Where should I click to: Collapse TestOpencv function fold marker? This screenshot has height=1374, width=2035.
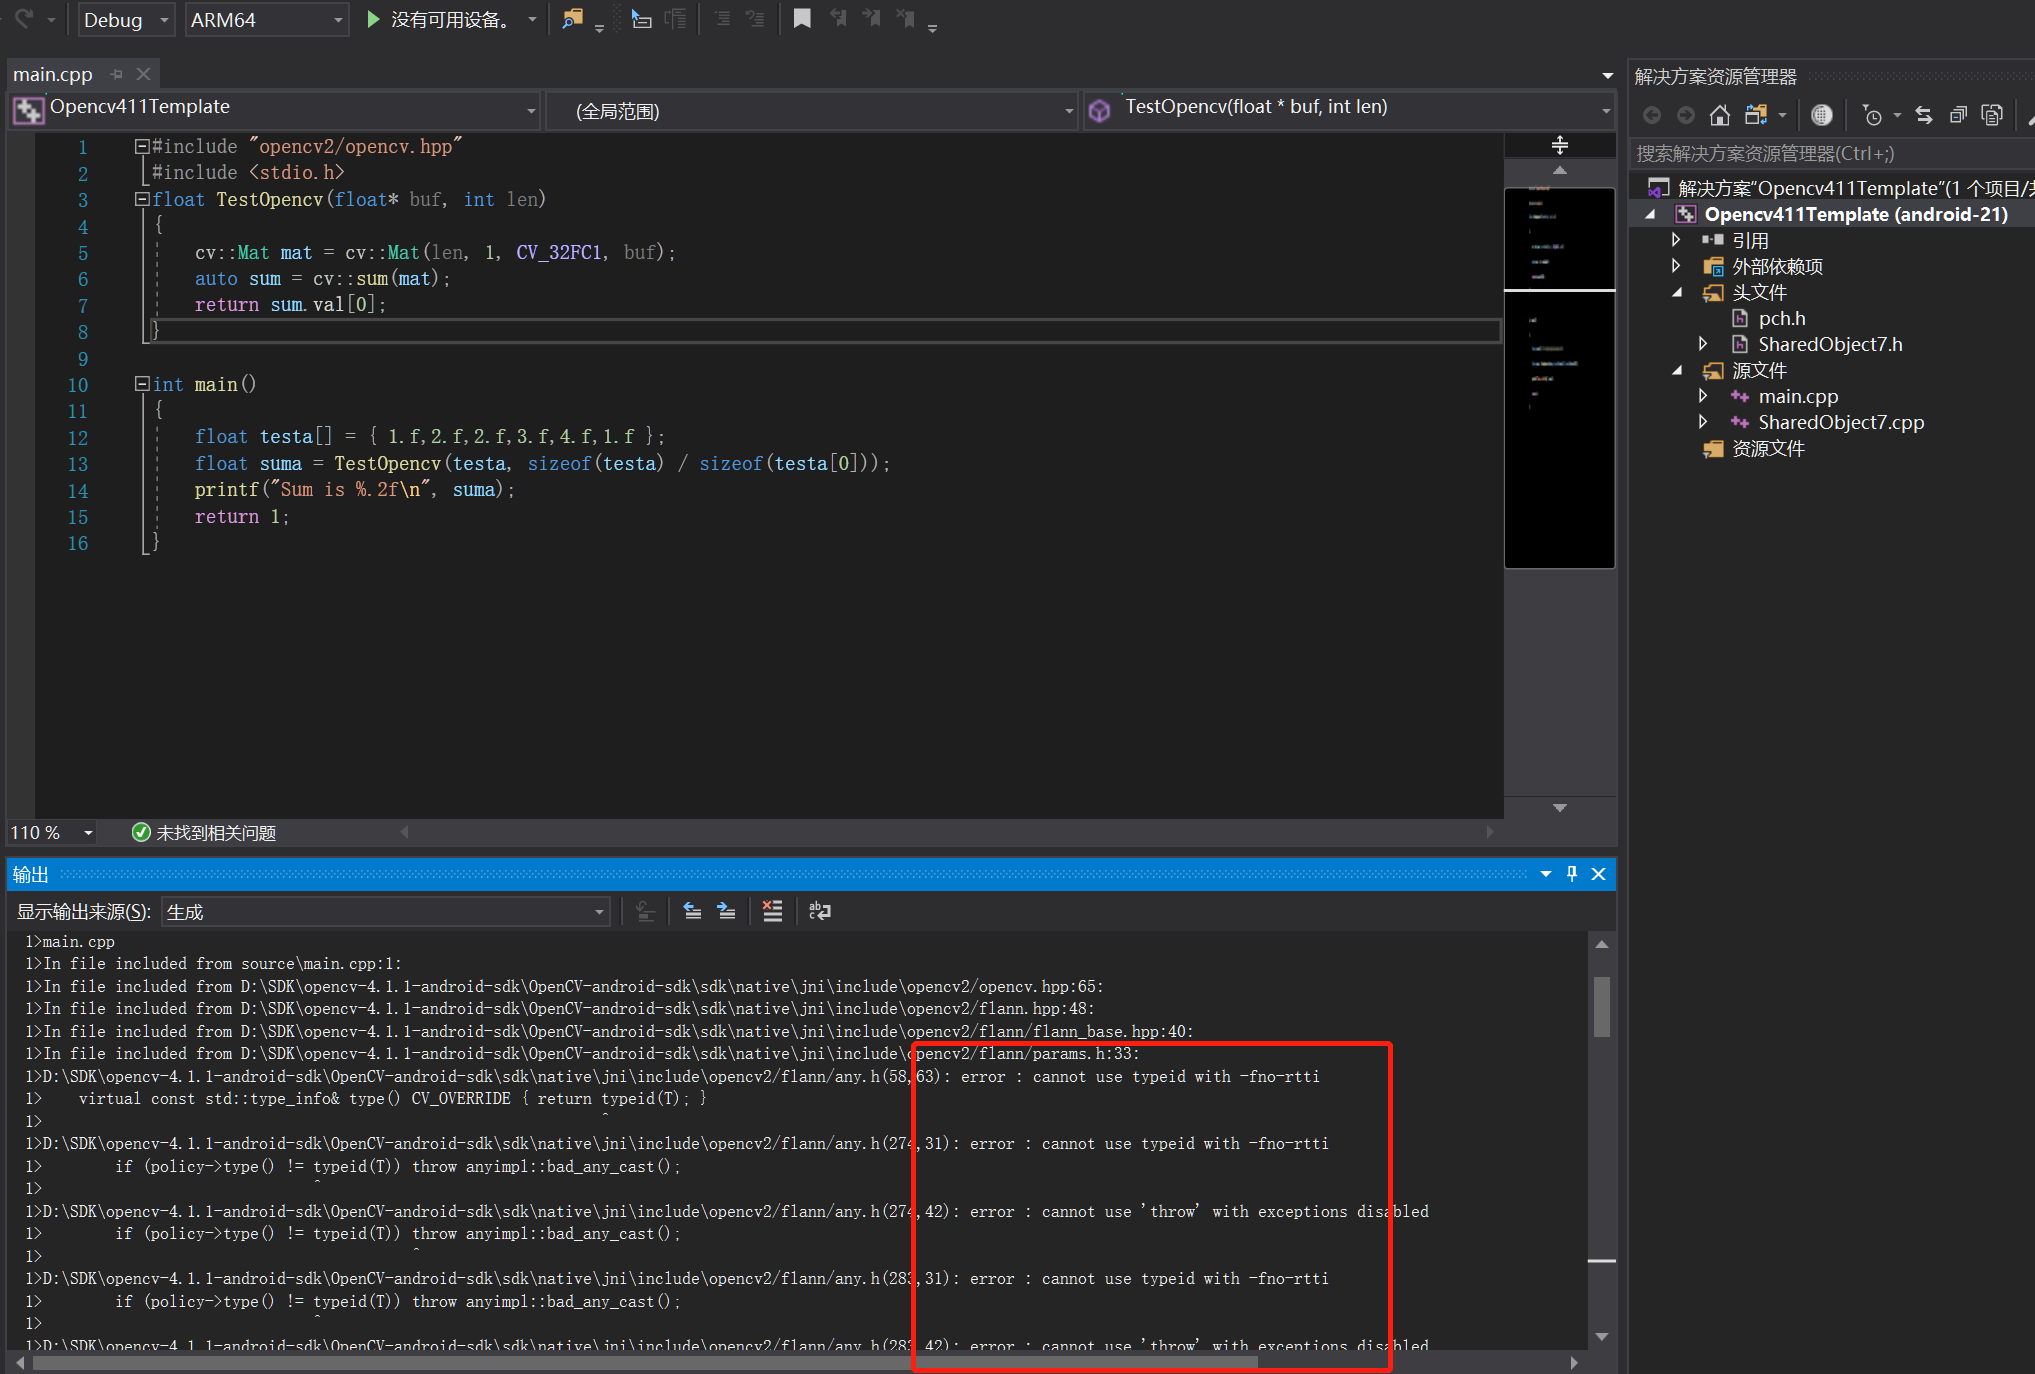pyautogui.click(x=142, y=199)
